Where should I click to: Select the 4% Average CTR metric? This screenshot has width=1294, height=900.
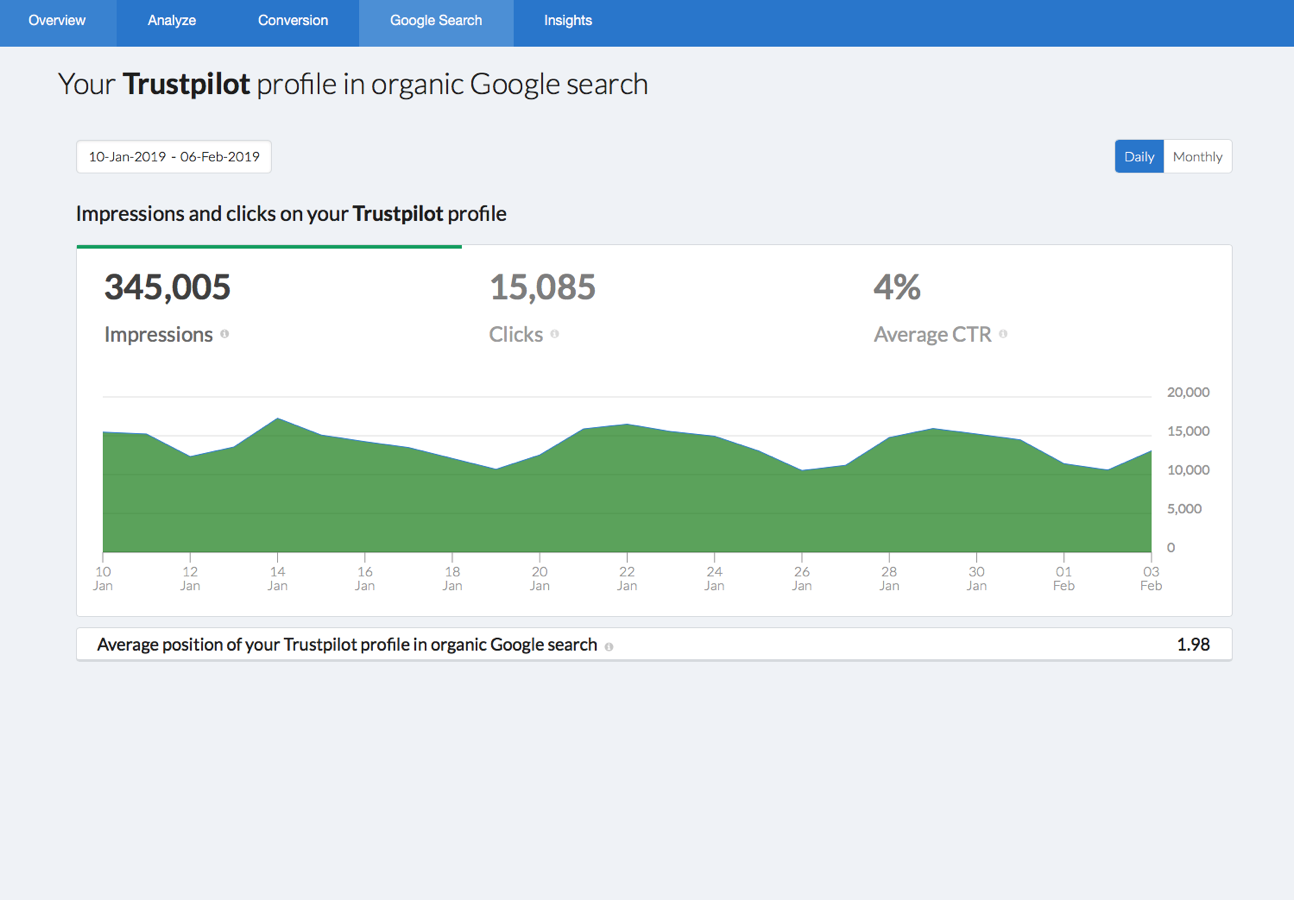(1039, 310)
